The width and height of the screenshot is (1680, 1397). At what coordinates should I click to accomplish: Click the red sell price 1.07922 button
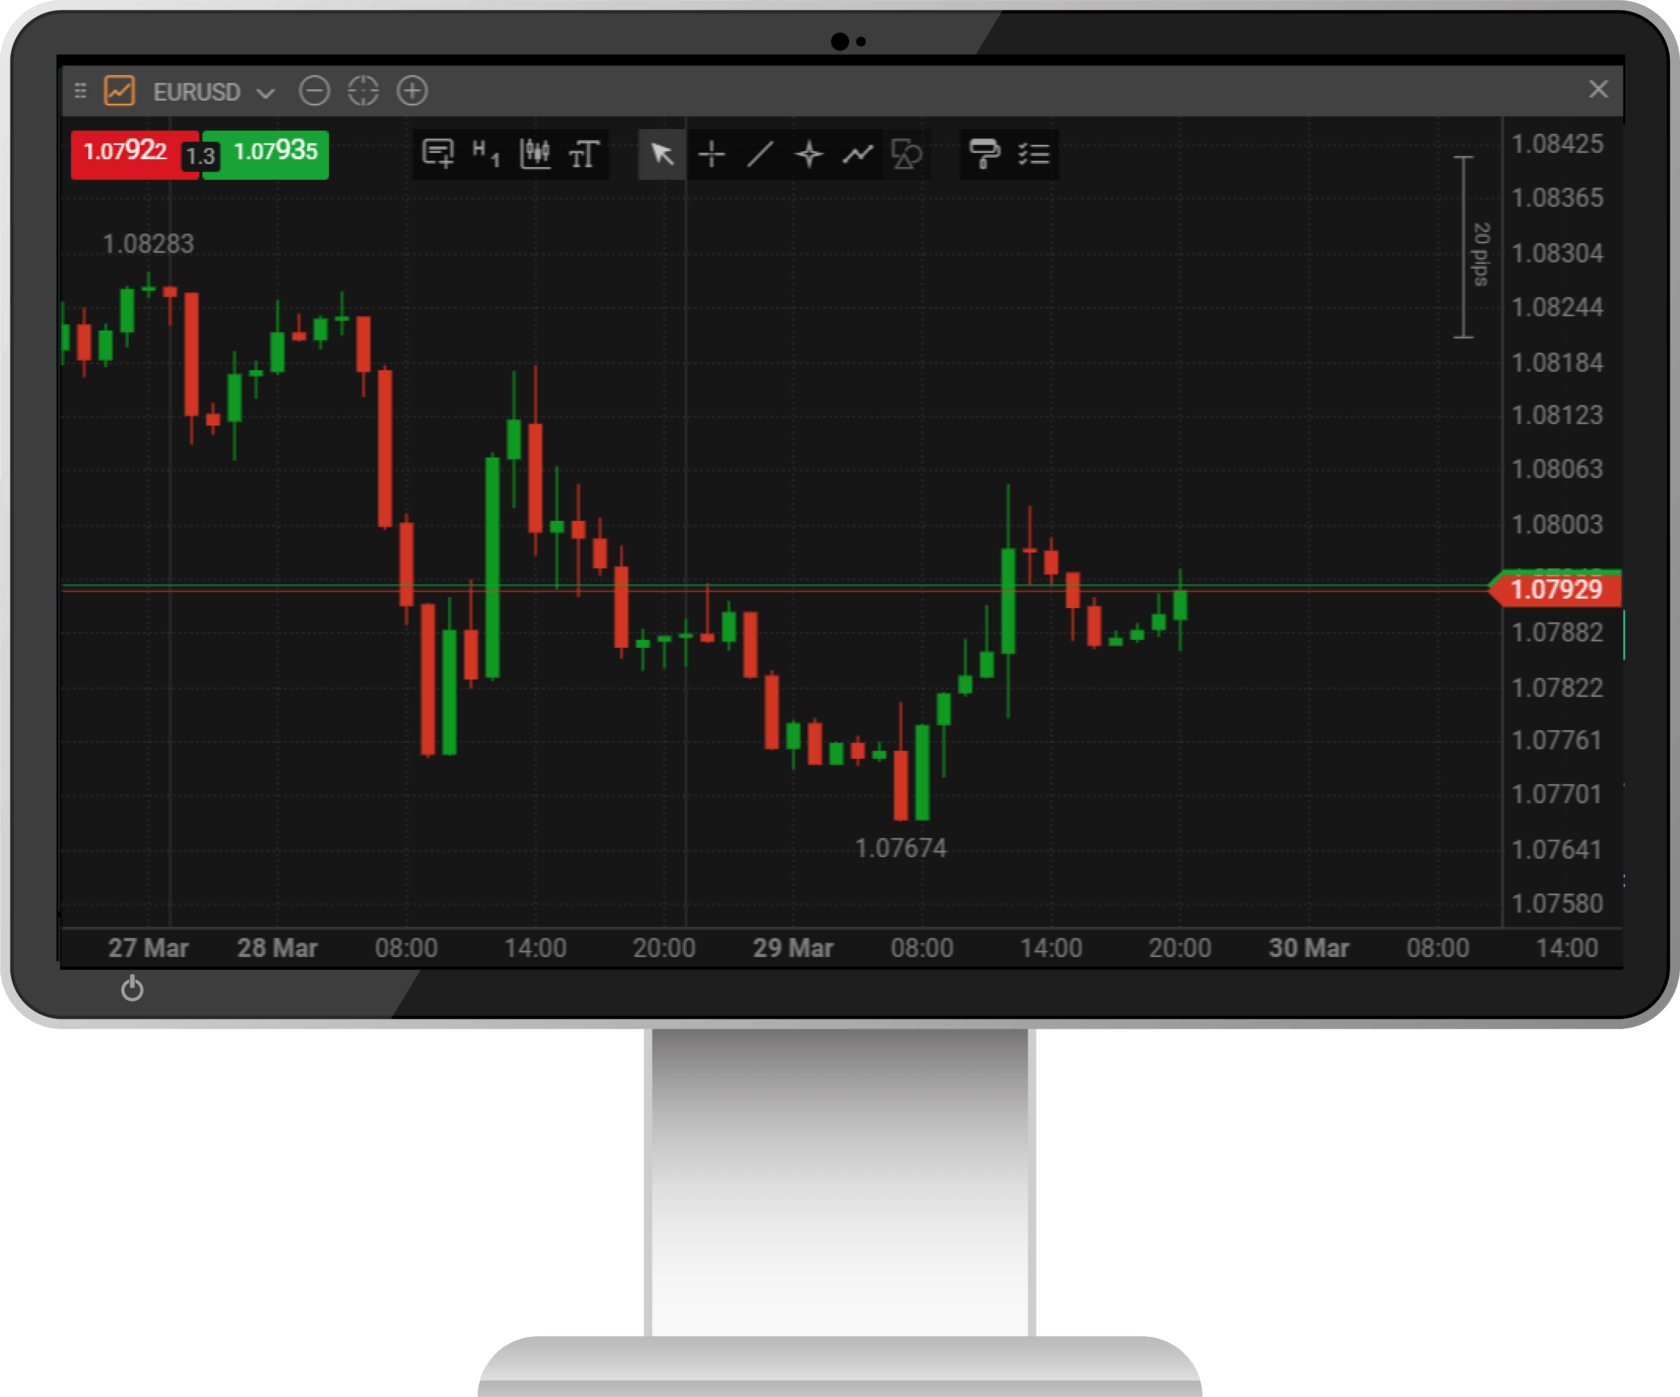127,152
